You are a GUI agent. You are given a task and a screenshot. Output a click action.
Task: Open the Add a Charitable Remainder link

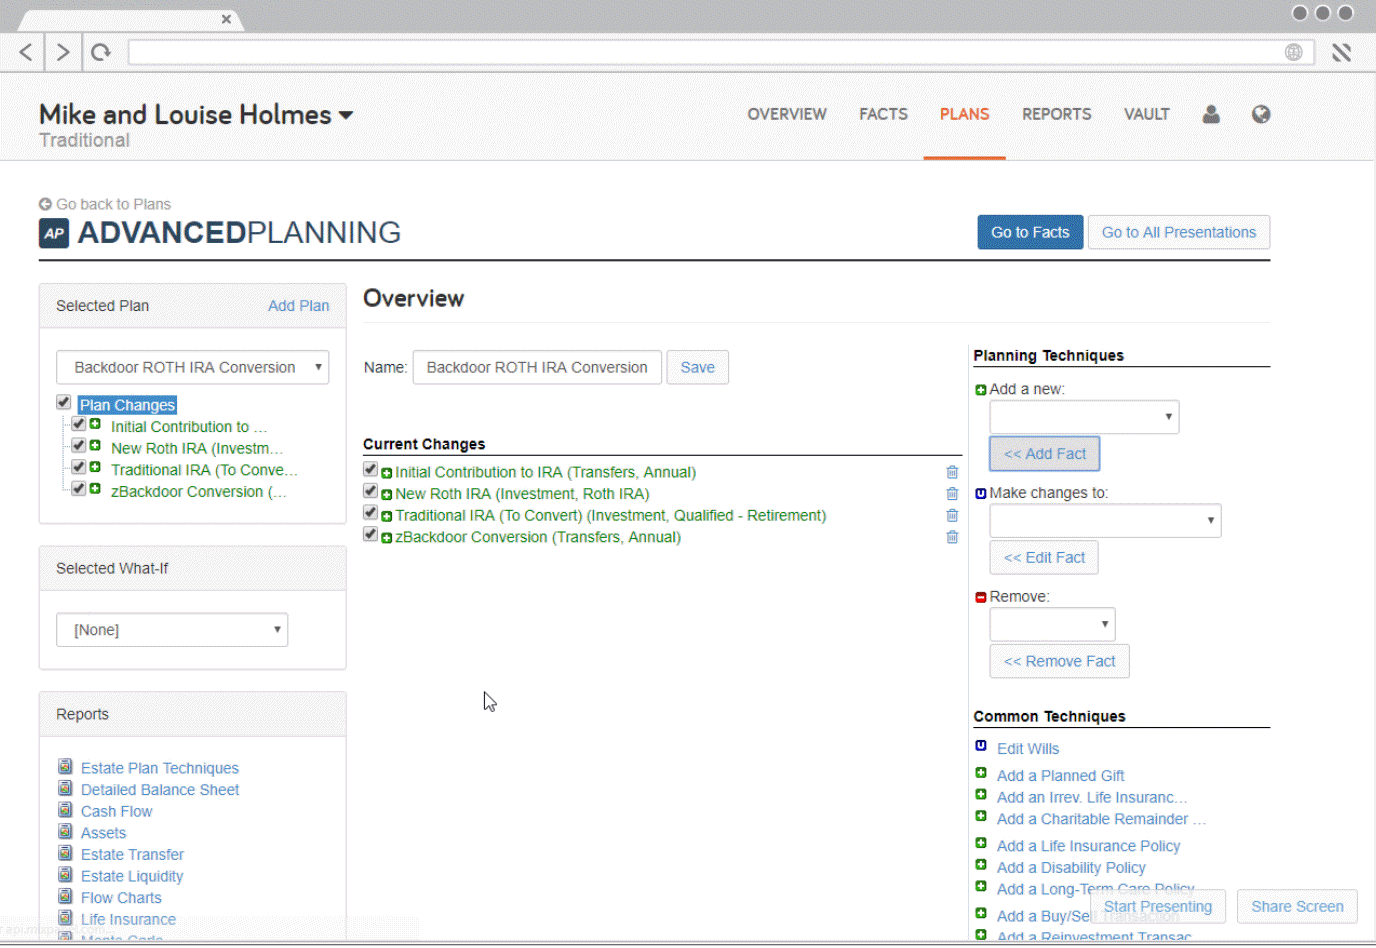click(x=1101, y=819)
